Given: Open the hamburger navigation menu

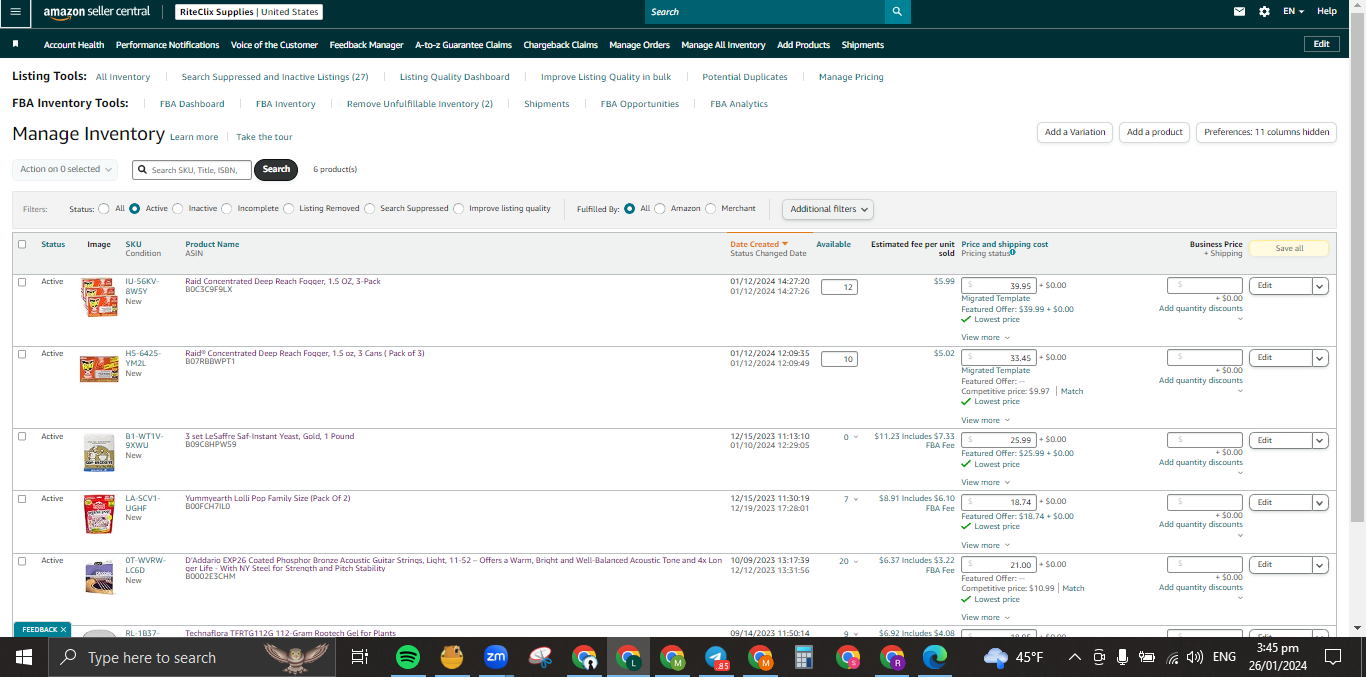Looking at the screenshot, I should tap(15, 12).
